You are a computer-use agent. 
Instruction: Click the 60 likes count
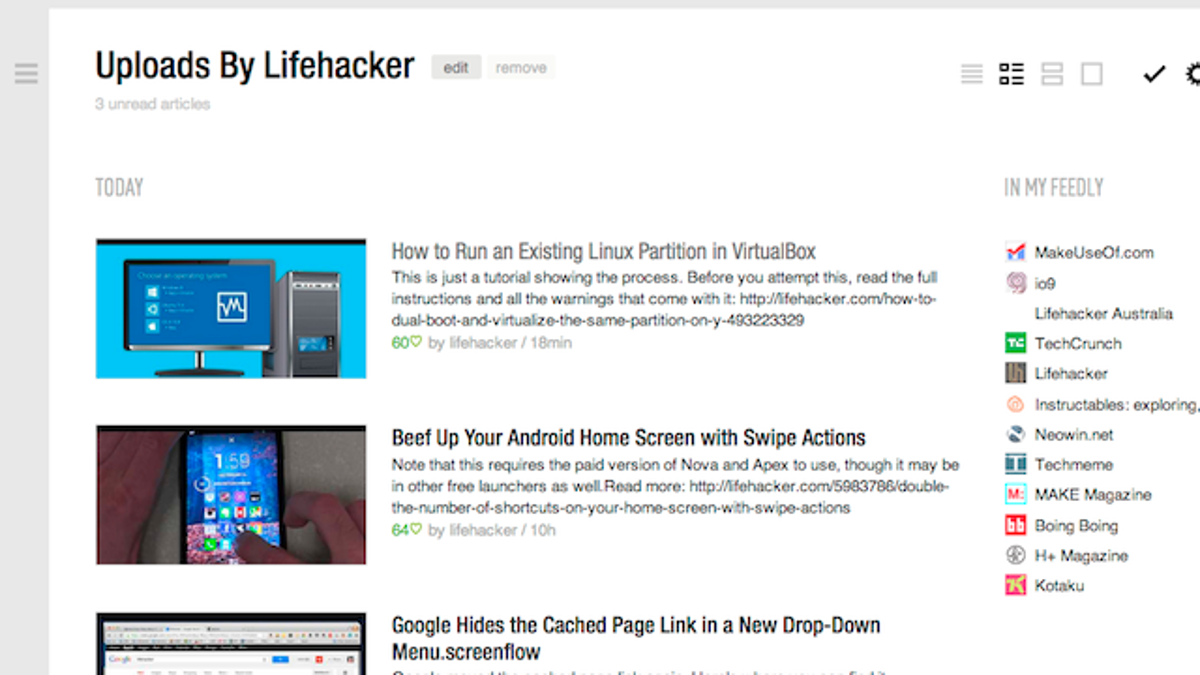point(407,343)
